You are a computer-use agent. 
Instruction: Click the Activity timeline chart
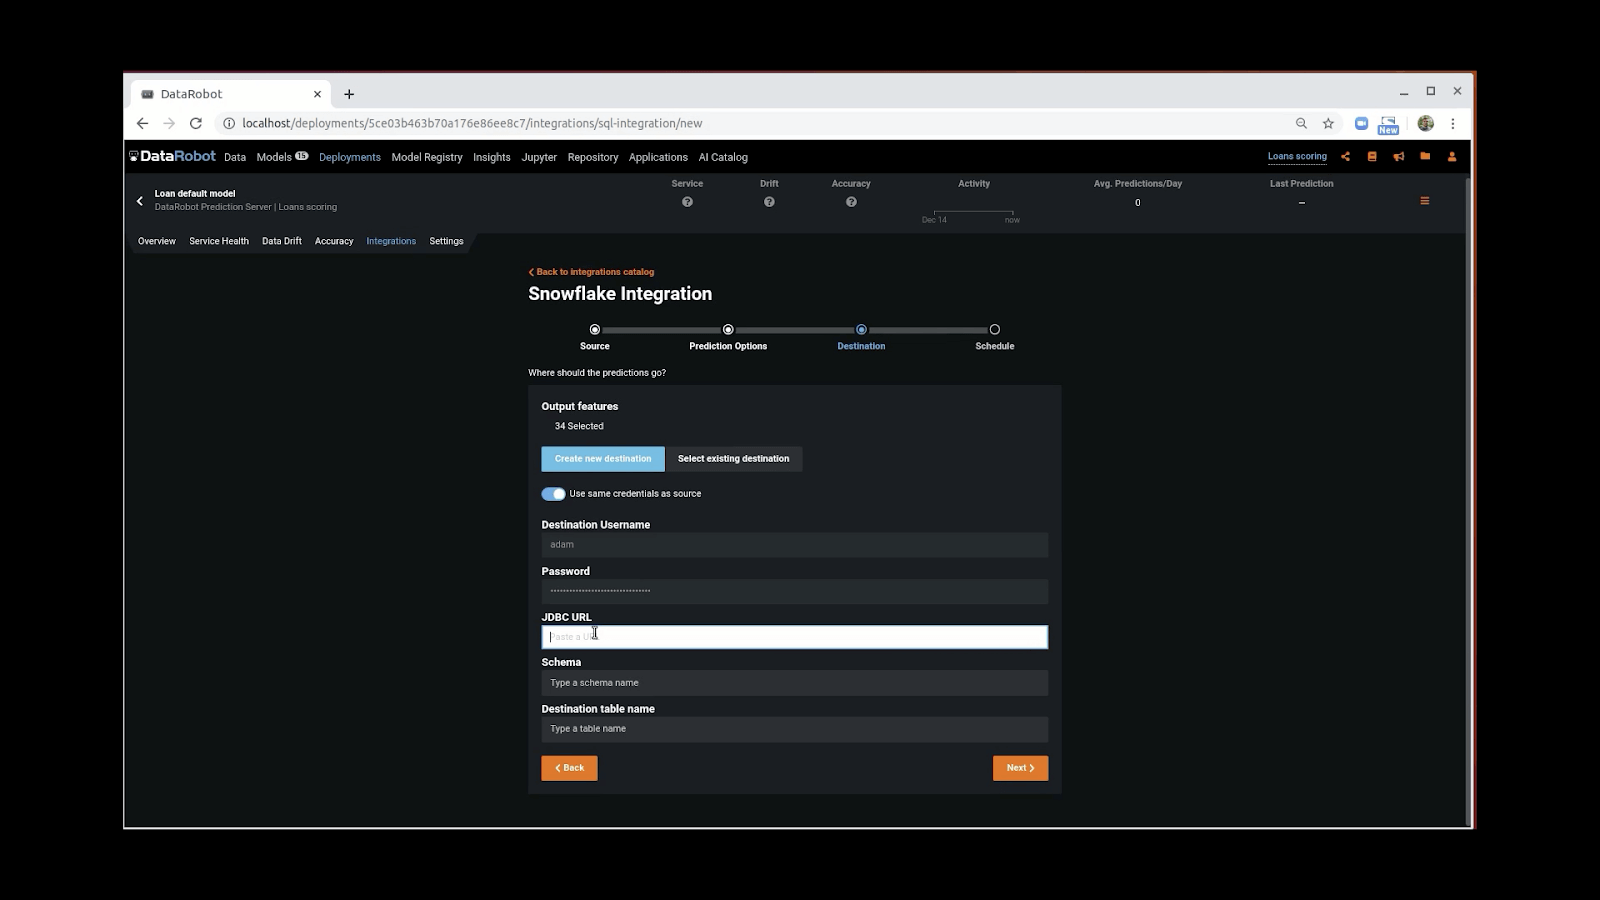(973, 214)
